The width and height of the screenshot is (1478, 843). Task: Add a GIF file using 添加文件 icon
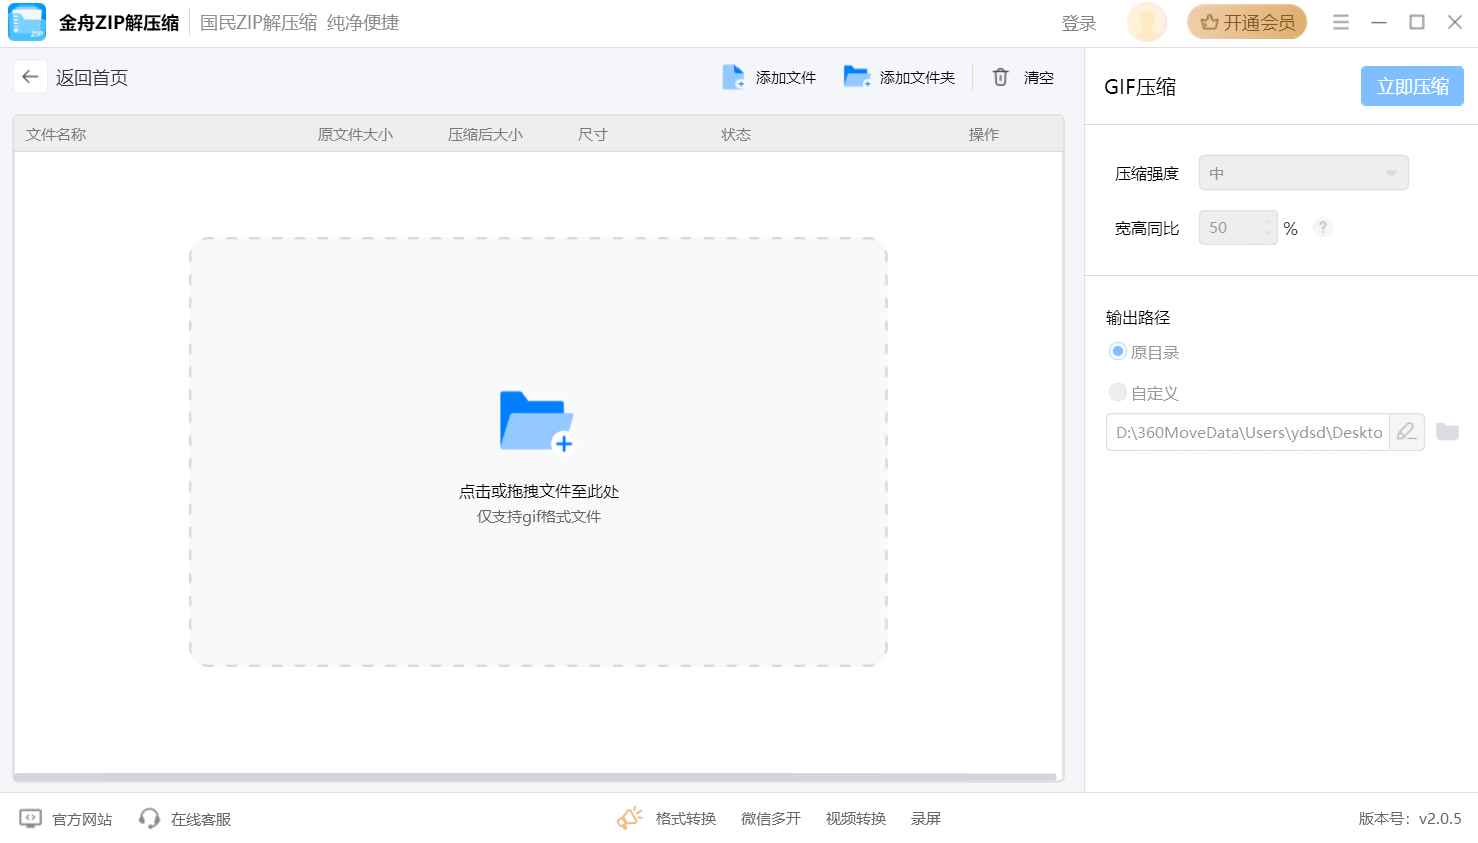click(733, 76)
